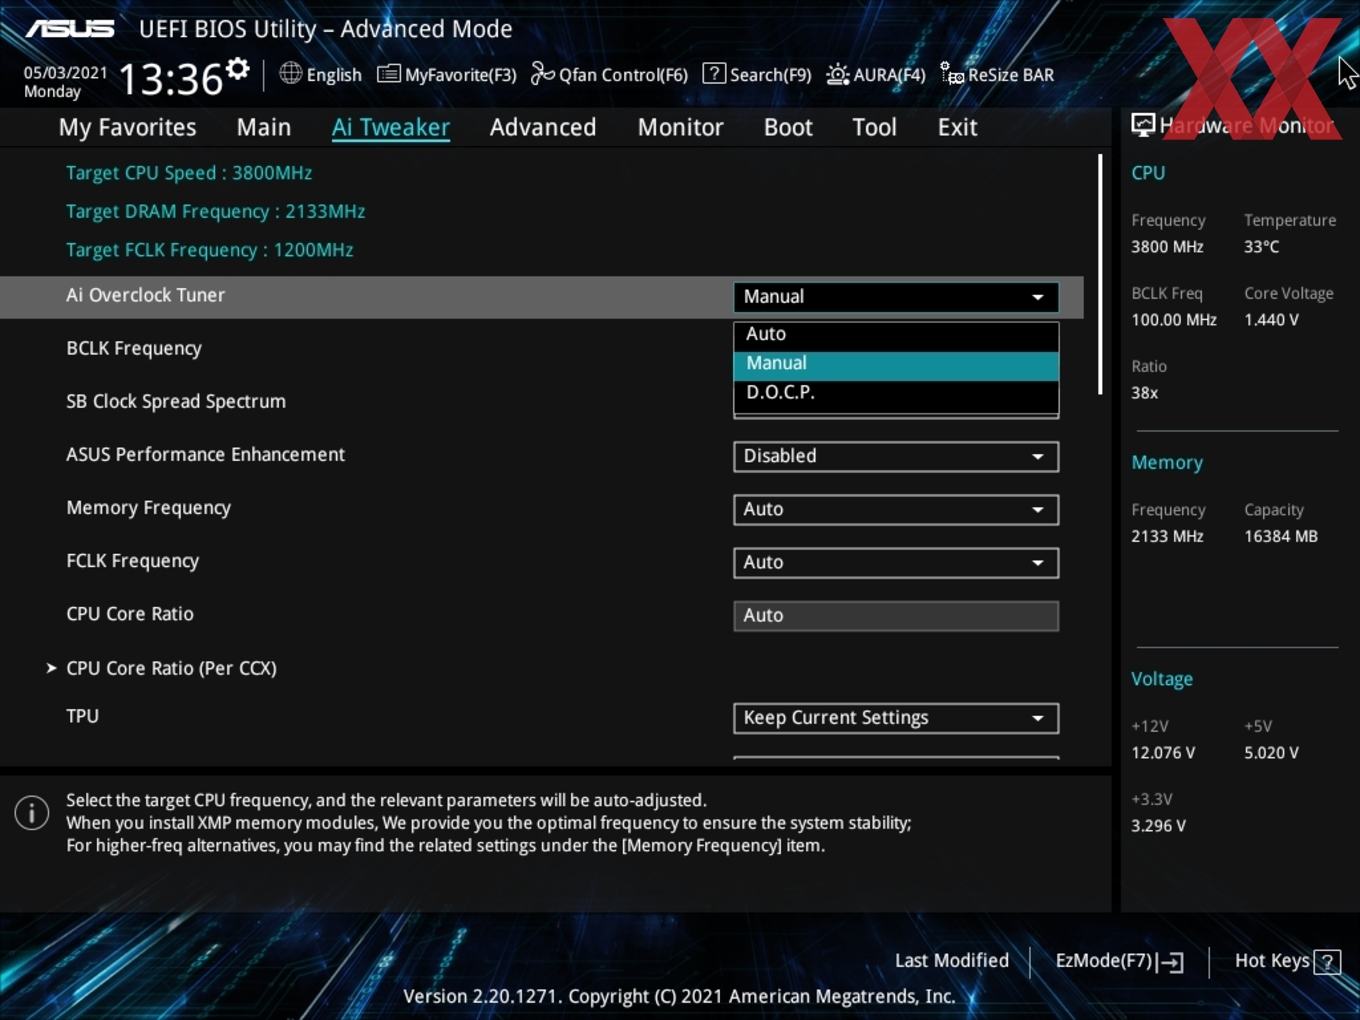
Task: Click the 38x ratio value
Action: [x=1145, y=393]
